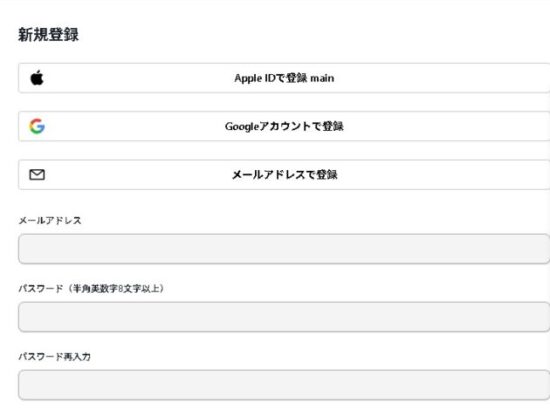Click the 新規登録 page heading
The image size is (550, 409).
click(48, 34)
